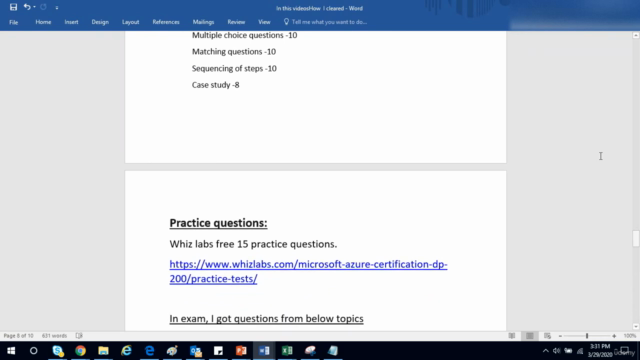Show hidden system tray icons
640x360 pixels.
click(x=545, y=351)
